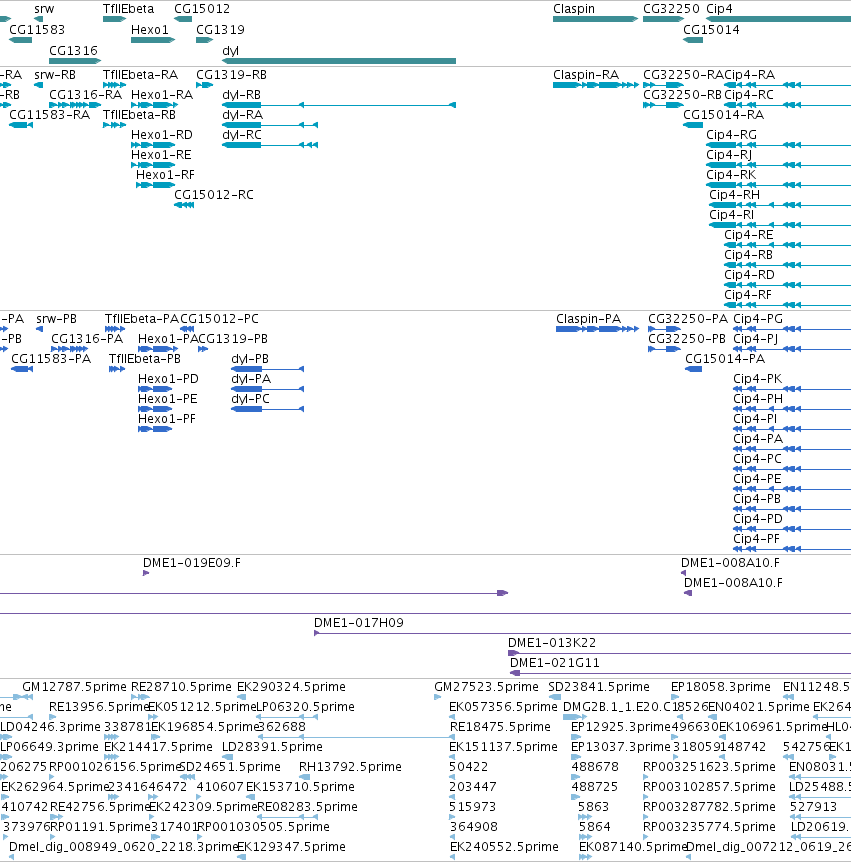Image resolution: width=851 pixels, height=862 pixels.
Task: Select the dyl-RA transcript
Action: click(242, 115)
